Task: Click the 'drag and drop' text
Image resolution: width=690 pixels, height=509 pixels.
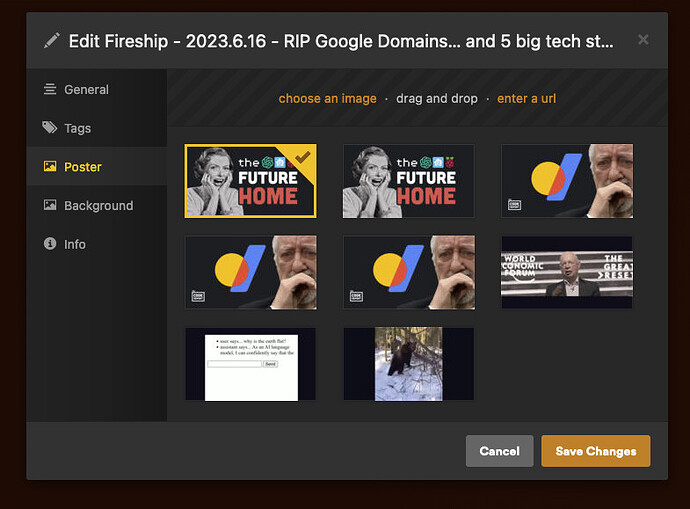Action: pos(437,99)
